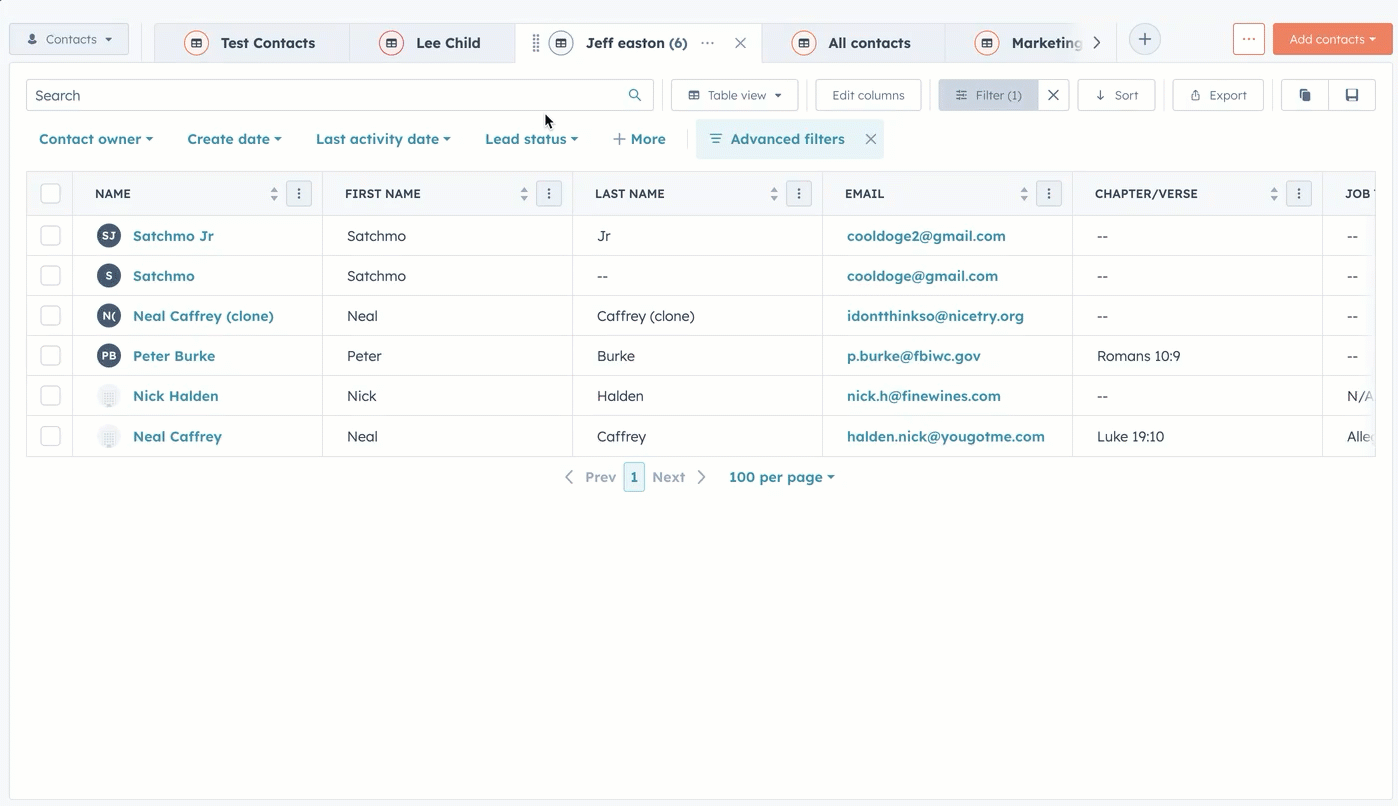Screen dimensions: 1398x806
Task: Click Neal Caffrey (clone) avatar
Action: pyautogui.click(x=109, y=316)
